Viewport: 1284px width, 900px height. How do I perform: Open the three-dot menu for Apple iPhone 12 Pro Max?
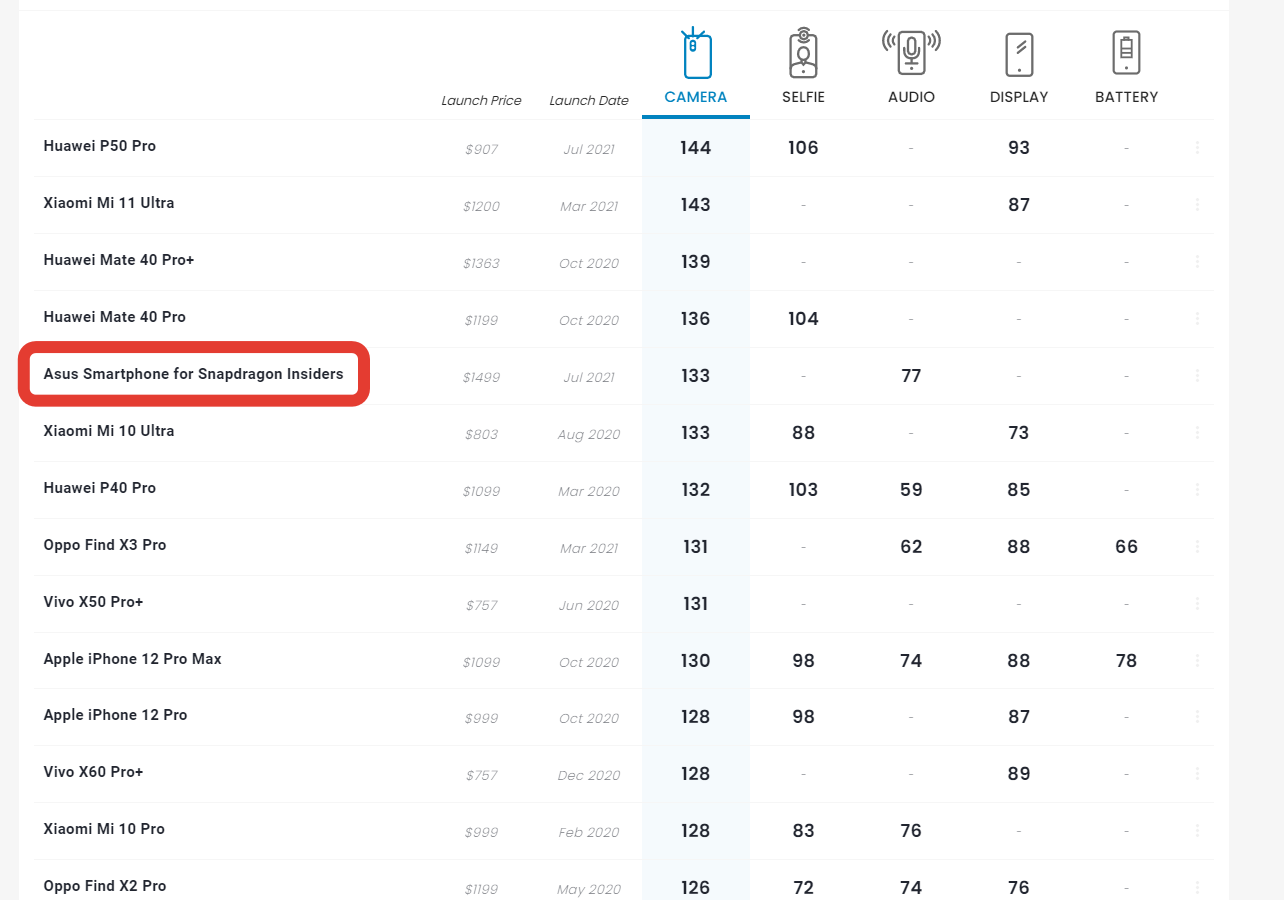pos(1197,661)
